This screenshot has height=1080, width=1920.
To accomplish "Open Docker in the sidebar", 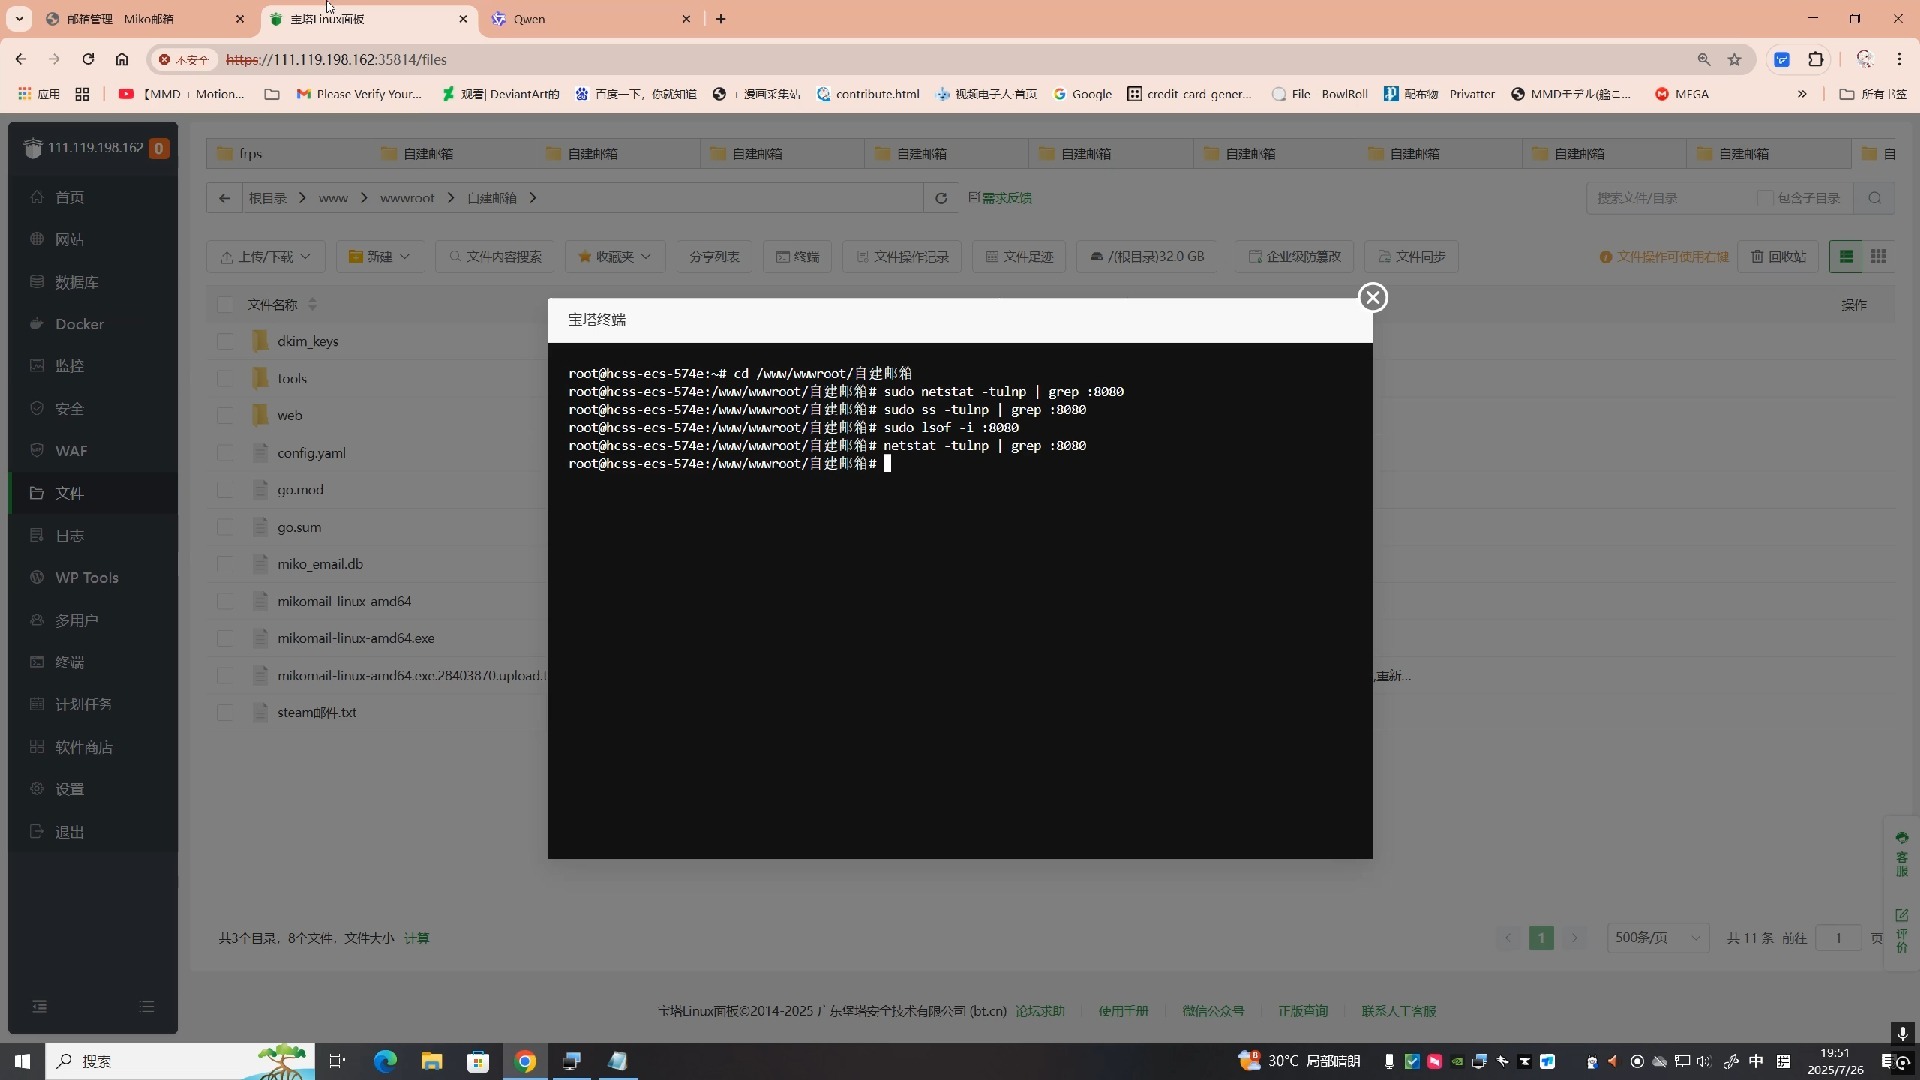I will pos(79,324).
